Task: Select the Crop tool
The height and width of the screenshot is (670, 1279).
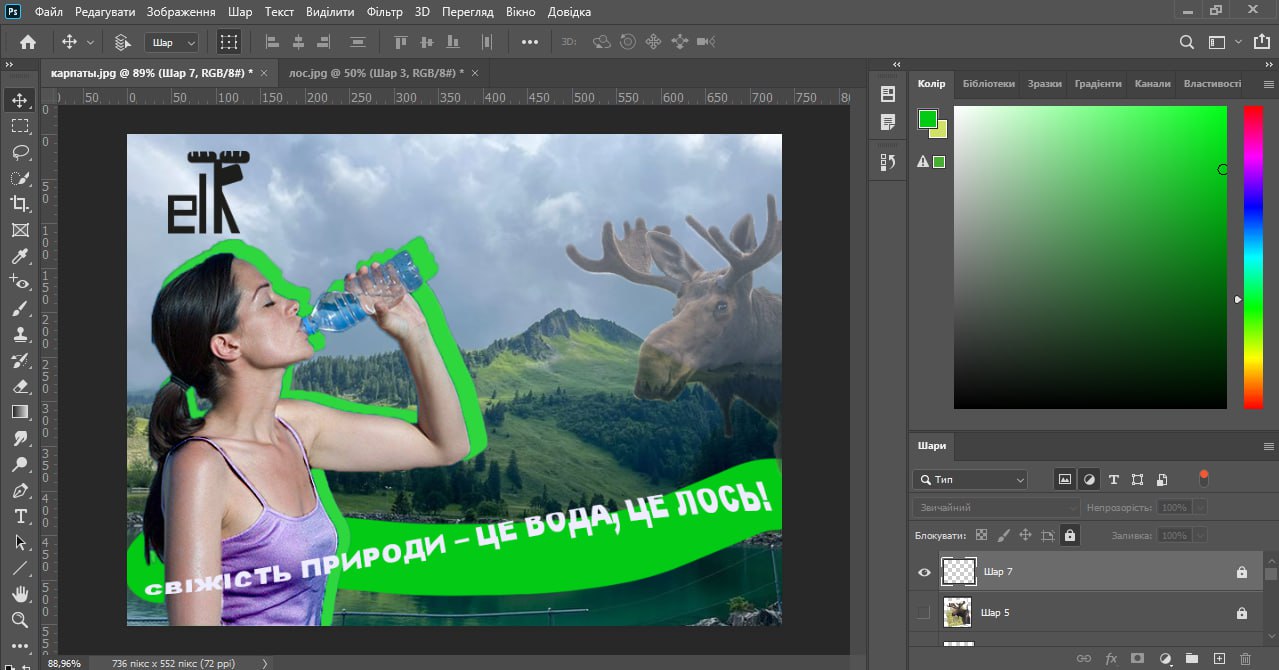Action: pos(20,204)
